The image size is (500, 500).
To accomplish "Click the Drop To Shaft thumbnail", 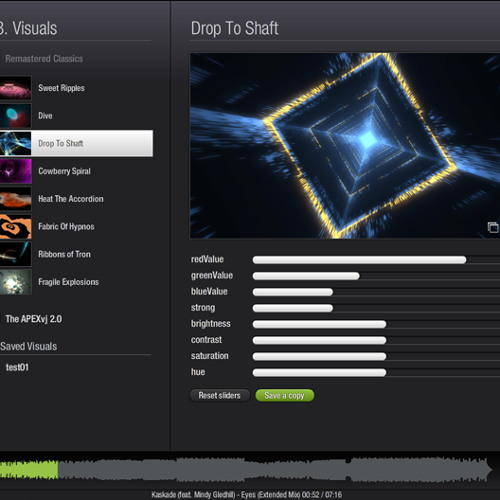I will pyautogui.click(x=15, y=143).
